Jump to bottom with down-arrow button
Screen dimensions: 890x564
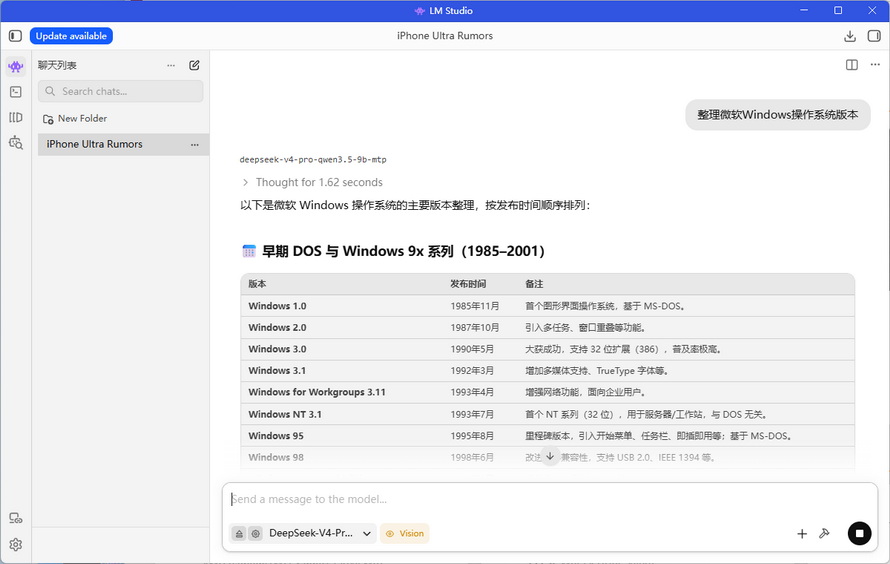(550, 456)
